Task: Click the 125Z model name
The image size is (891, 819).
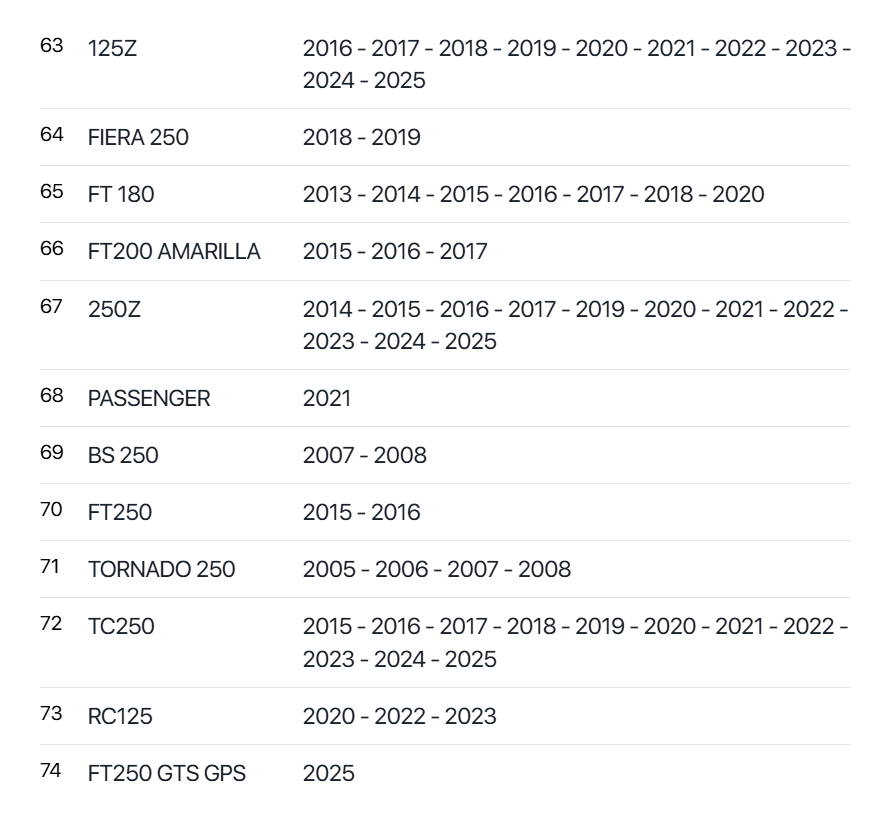Action: 112,48
